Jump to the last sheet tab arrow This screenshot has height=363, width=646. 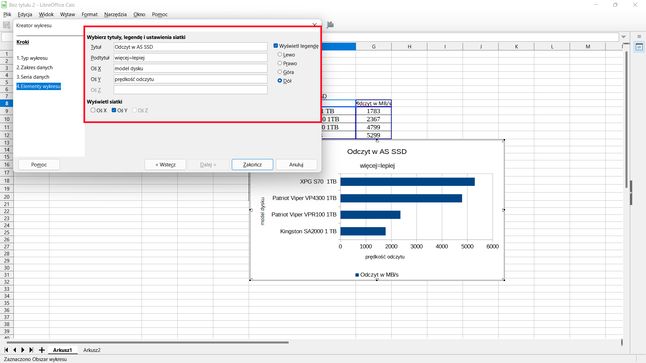click(x=31, y=350)
